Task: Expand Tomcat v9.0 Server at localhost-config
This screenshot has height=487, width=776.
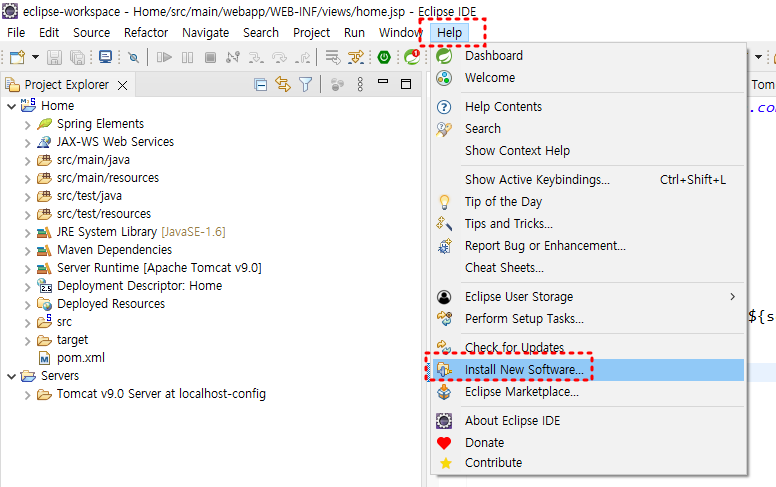Action: tap(28, 395)
